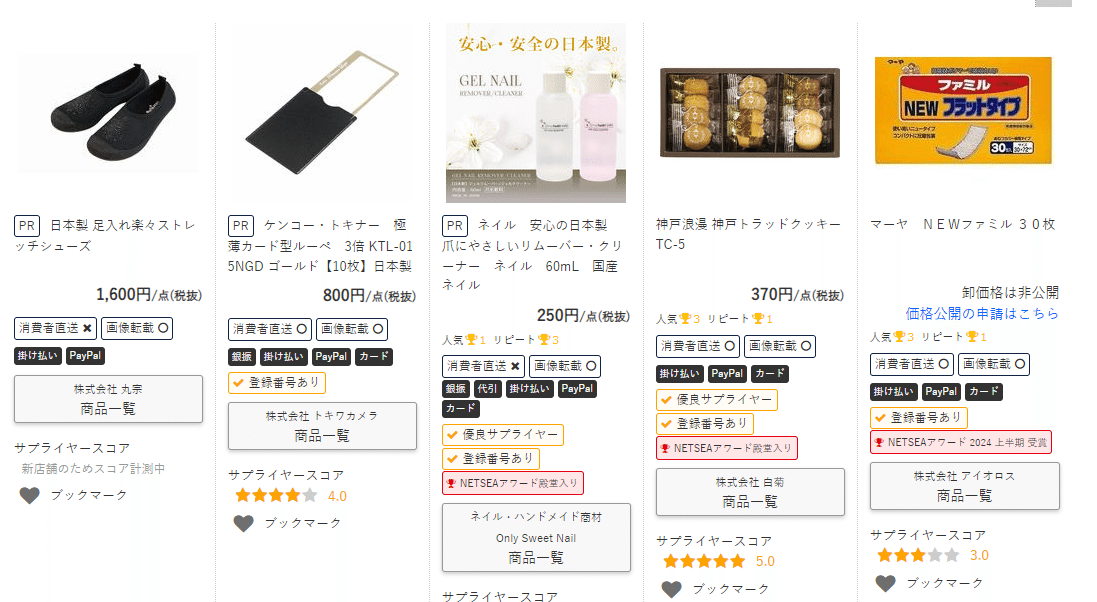Viewport: 1097px width, 602px height.
Task: Open 株式会社 丸宗 商品一覧 button
Action: (108, 399)
